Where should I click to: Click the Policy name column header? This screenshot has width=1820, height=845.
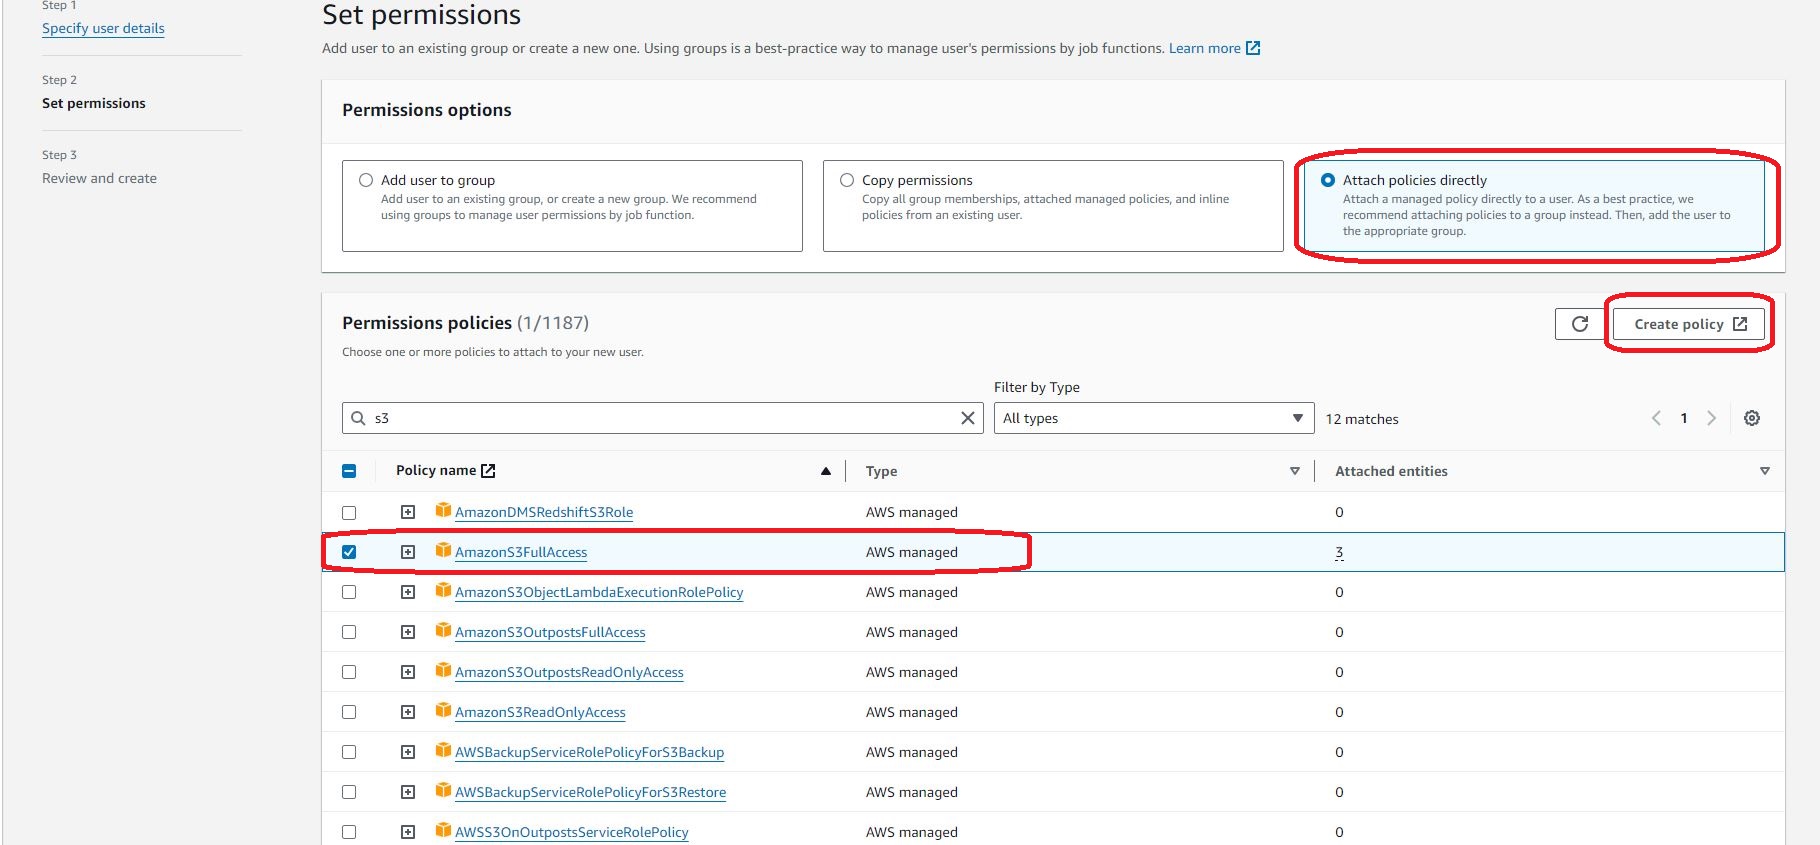(436, 470)
